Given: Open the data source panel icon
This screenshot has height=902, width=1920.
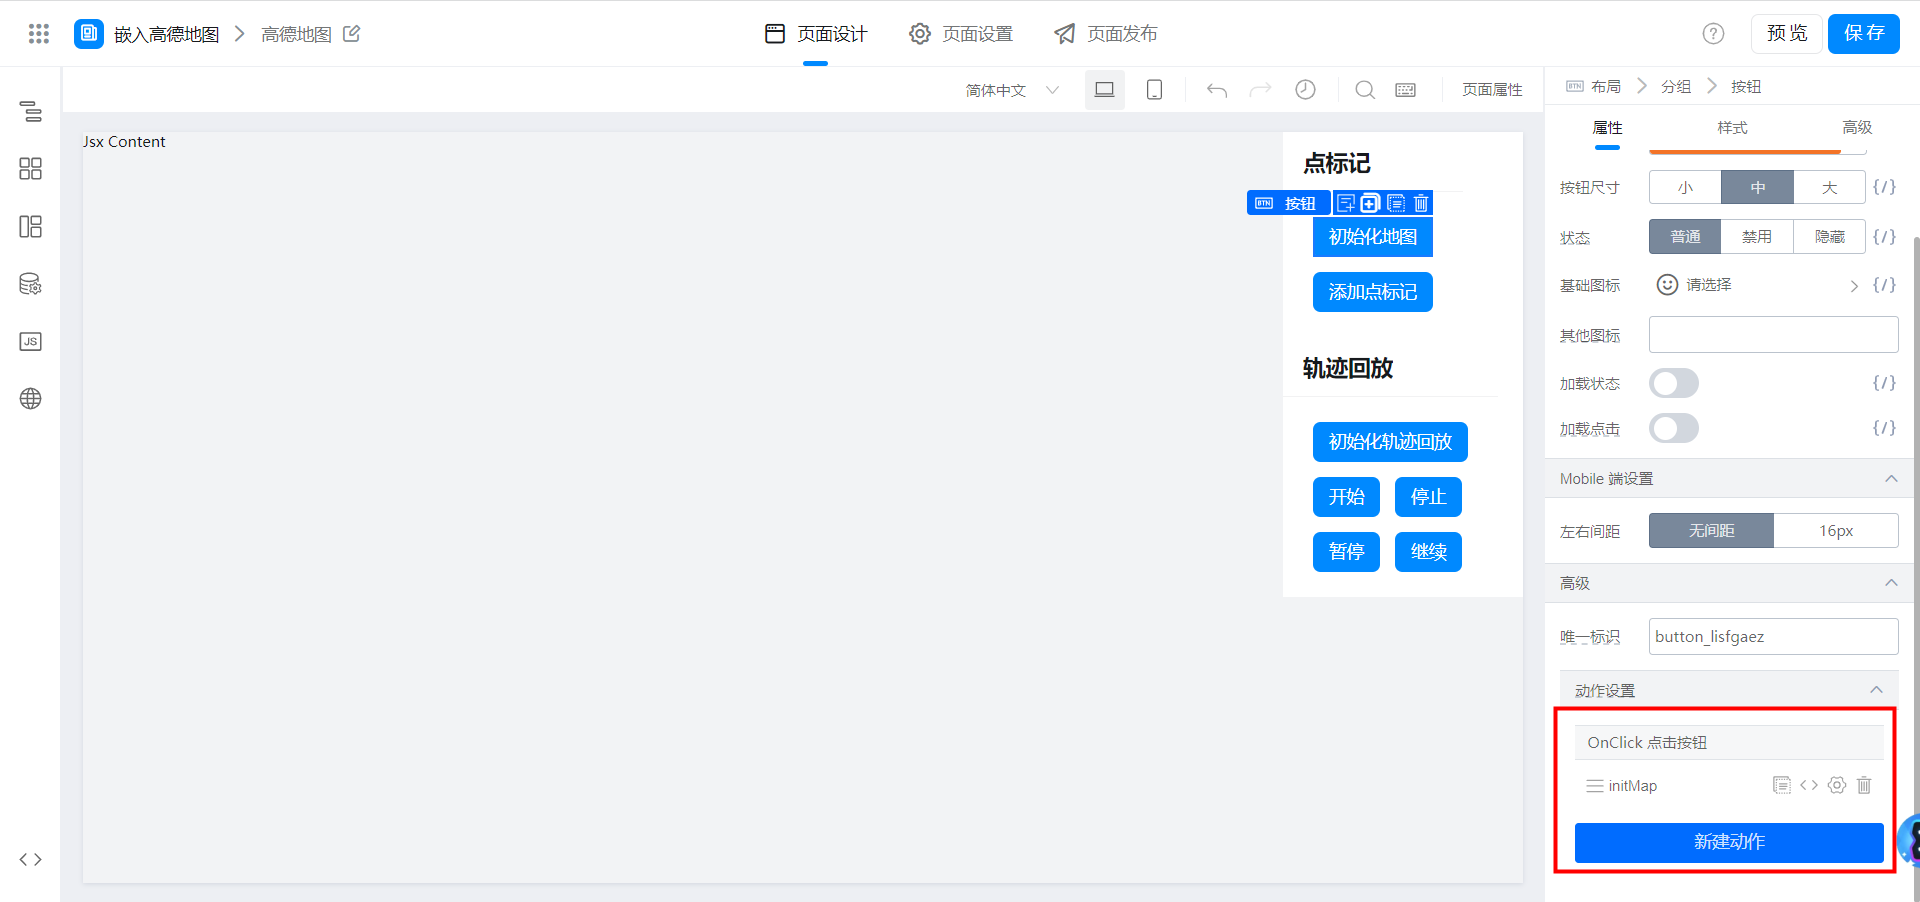Looking at the screenshot, I should (31, 284).
